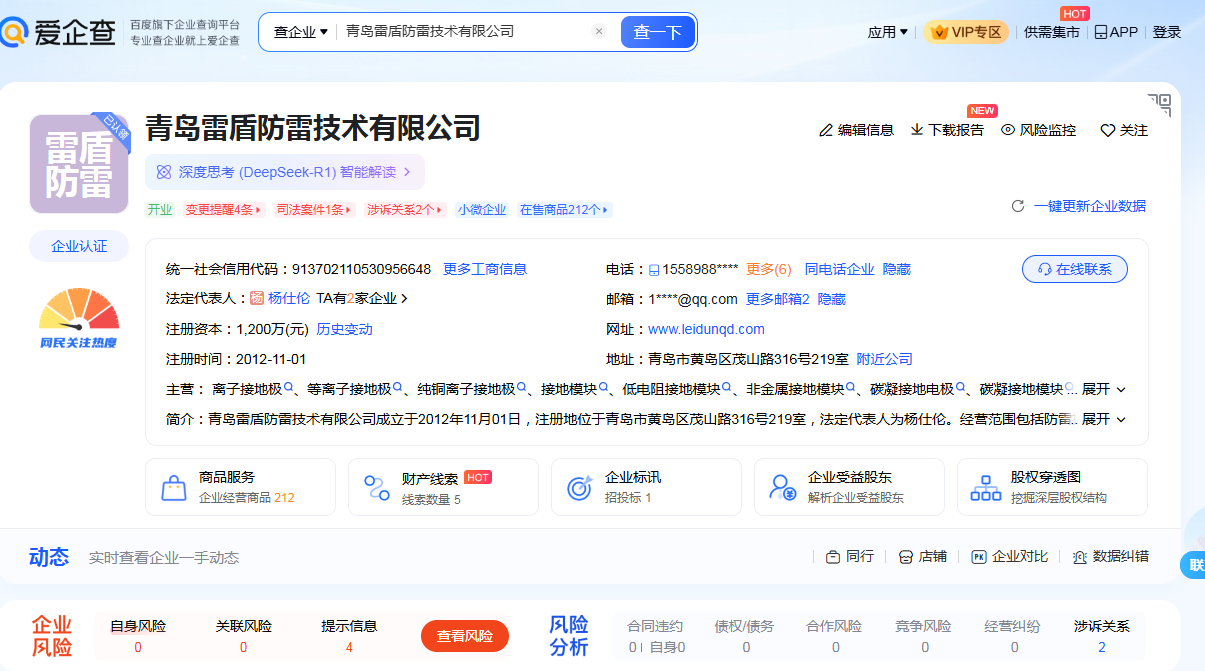Open the 更多邮箱2 link
Image resolution: width=1205 pixels, height=671 pixels.
point(778,299)
